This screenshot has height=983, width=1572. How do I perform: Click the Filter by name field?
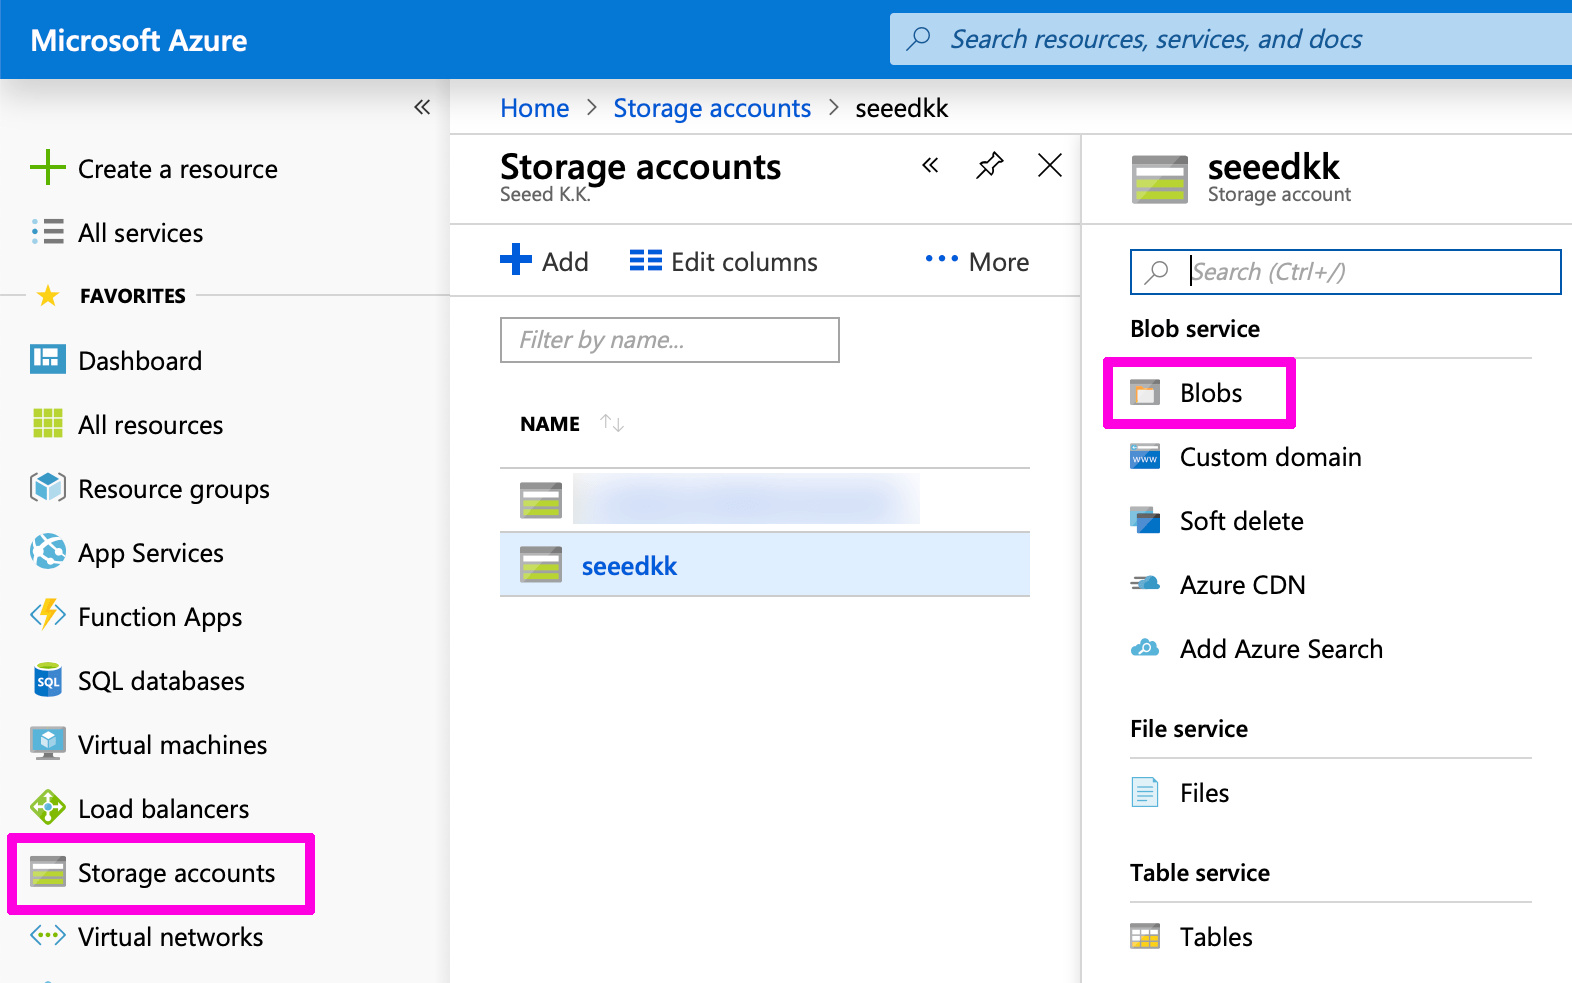tap(670, 340)
